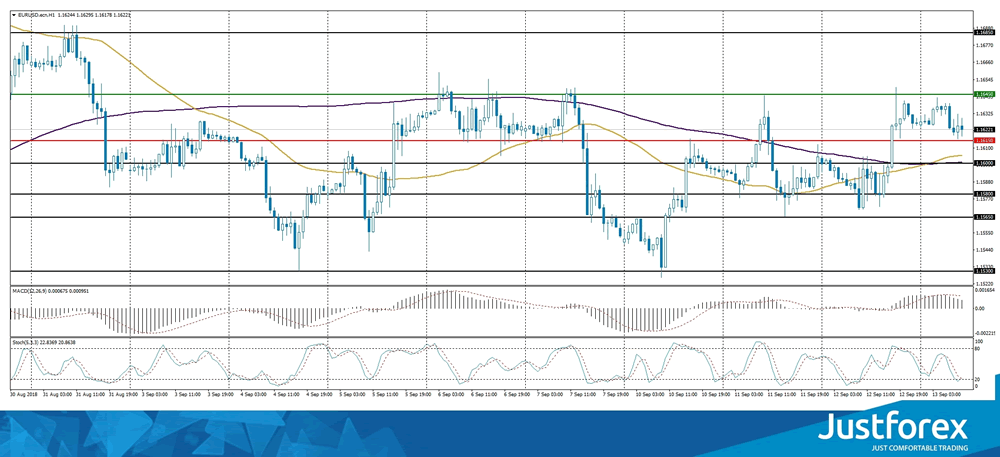Open the EURUSD chart dropdown triangle
1000x457 pixels.
14,13
